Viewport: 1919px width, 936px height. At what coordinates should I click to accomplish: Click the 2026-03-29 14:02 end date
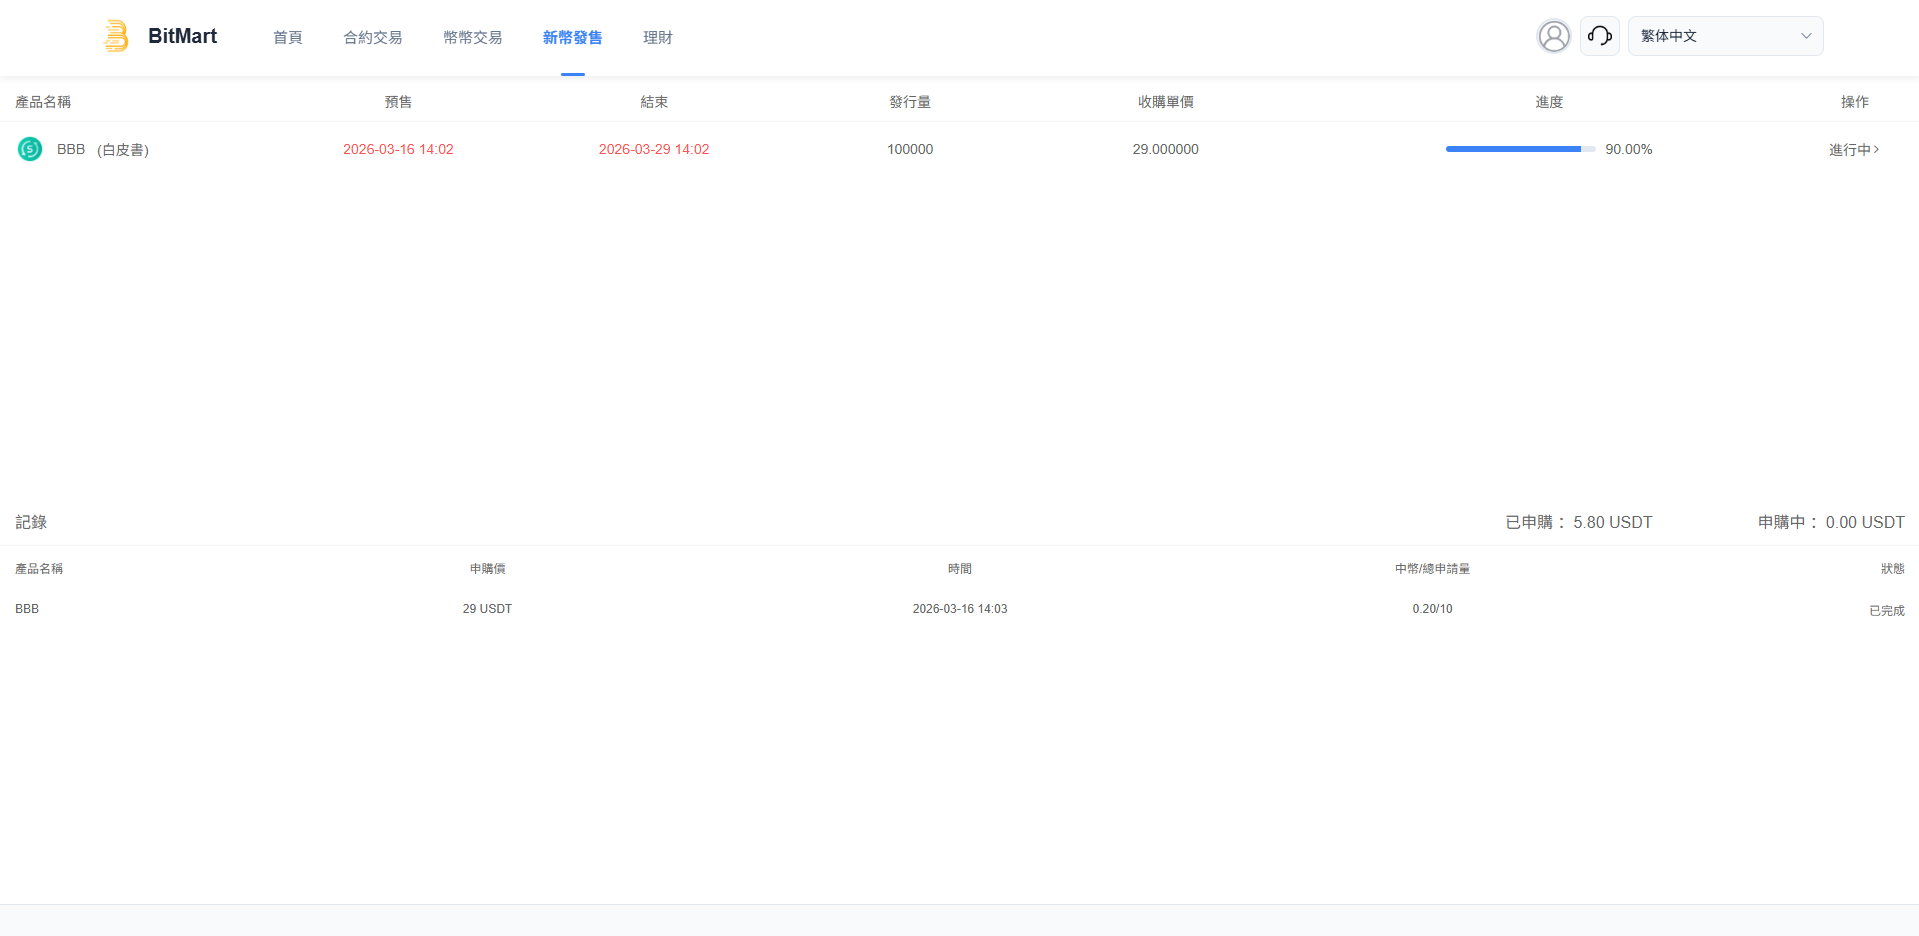click(x=654, y=149)
